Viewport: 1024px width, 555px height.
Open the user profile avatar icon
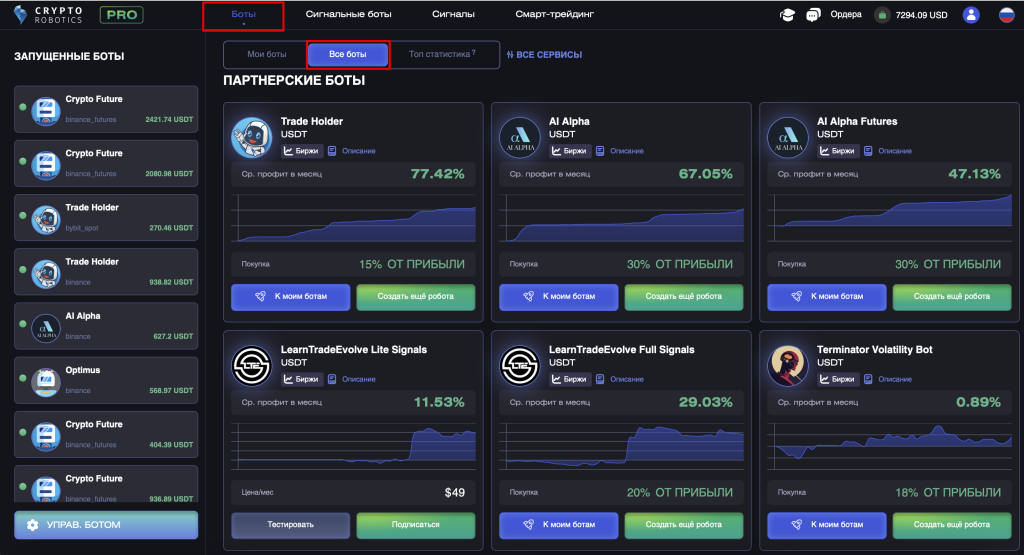971,14
